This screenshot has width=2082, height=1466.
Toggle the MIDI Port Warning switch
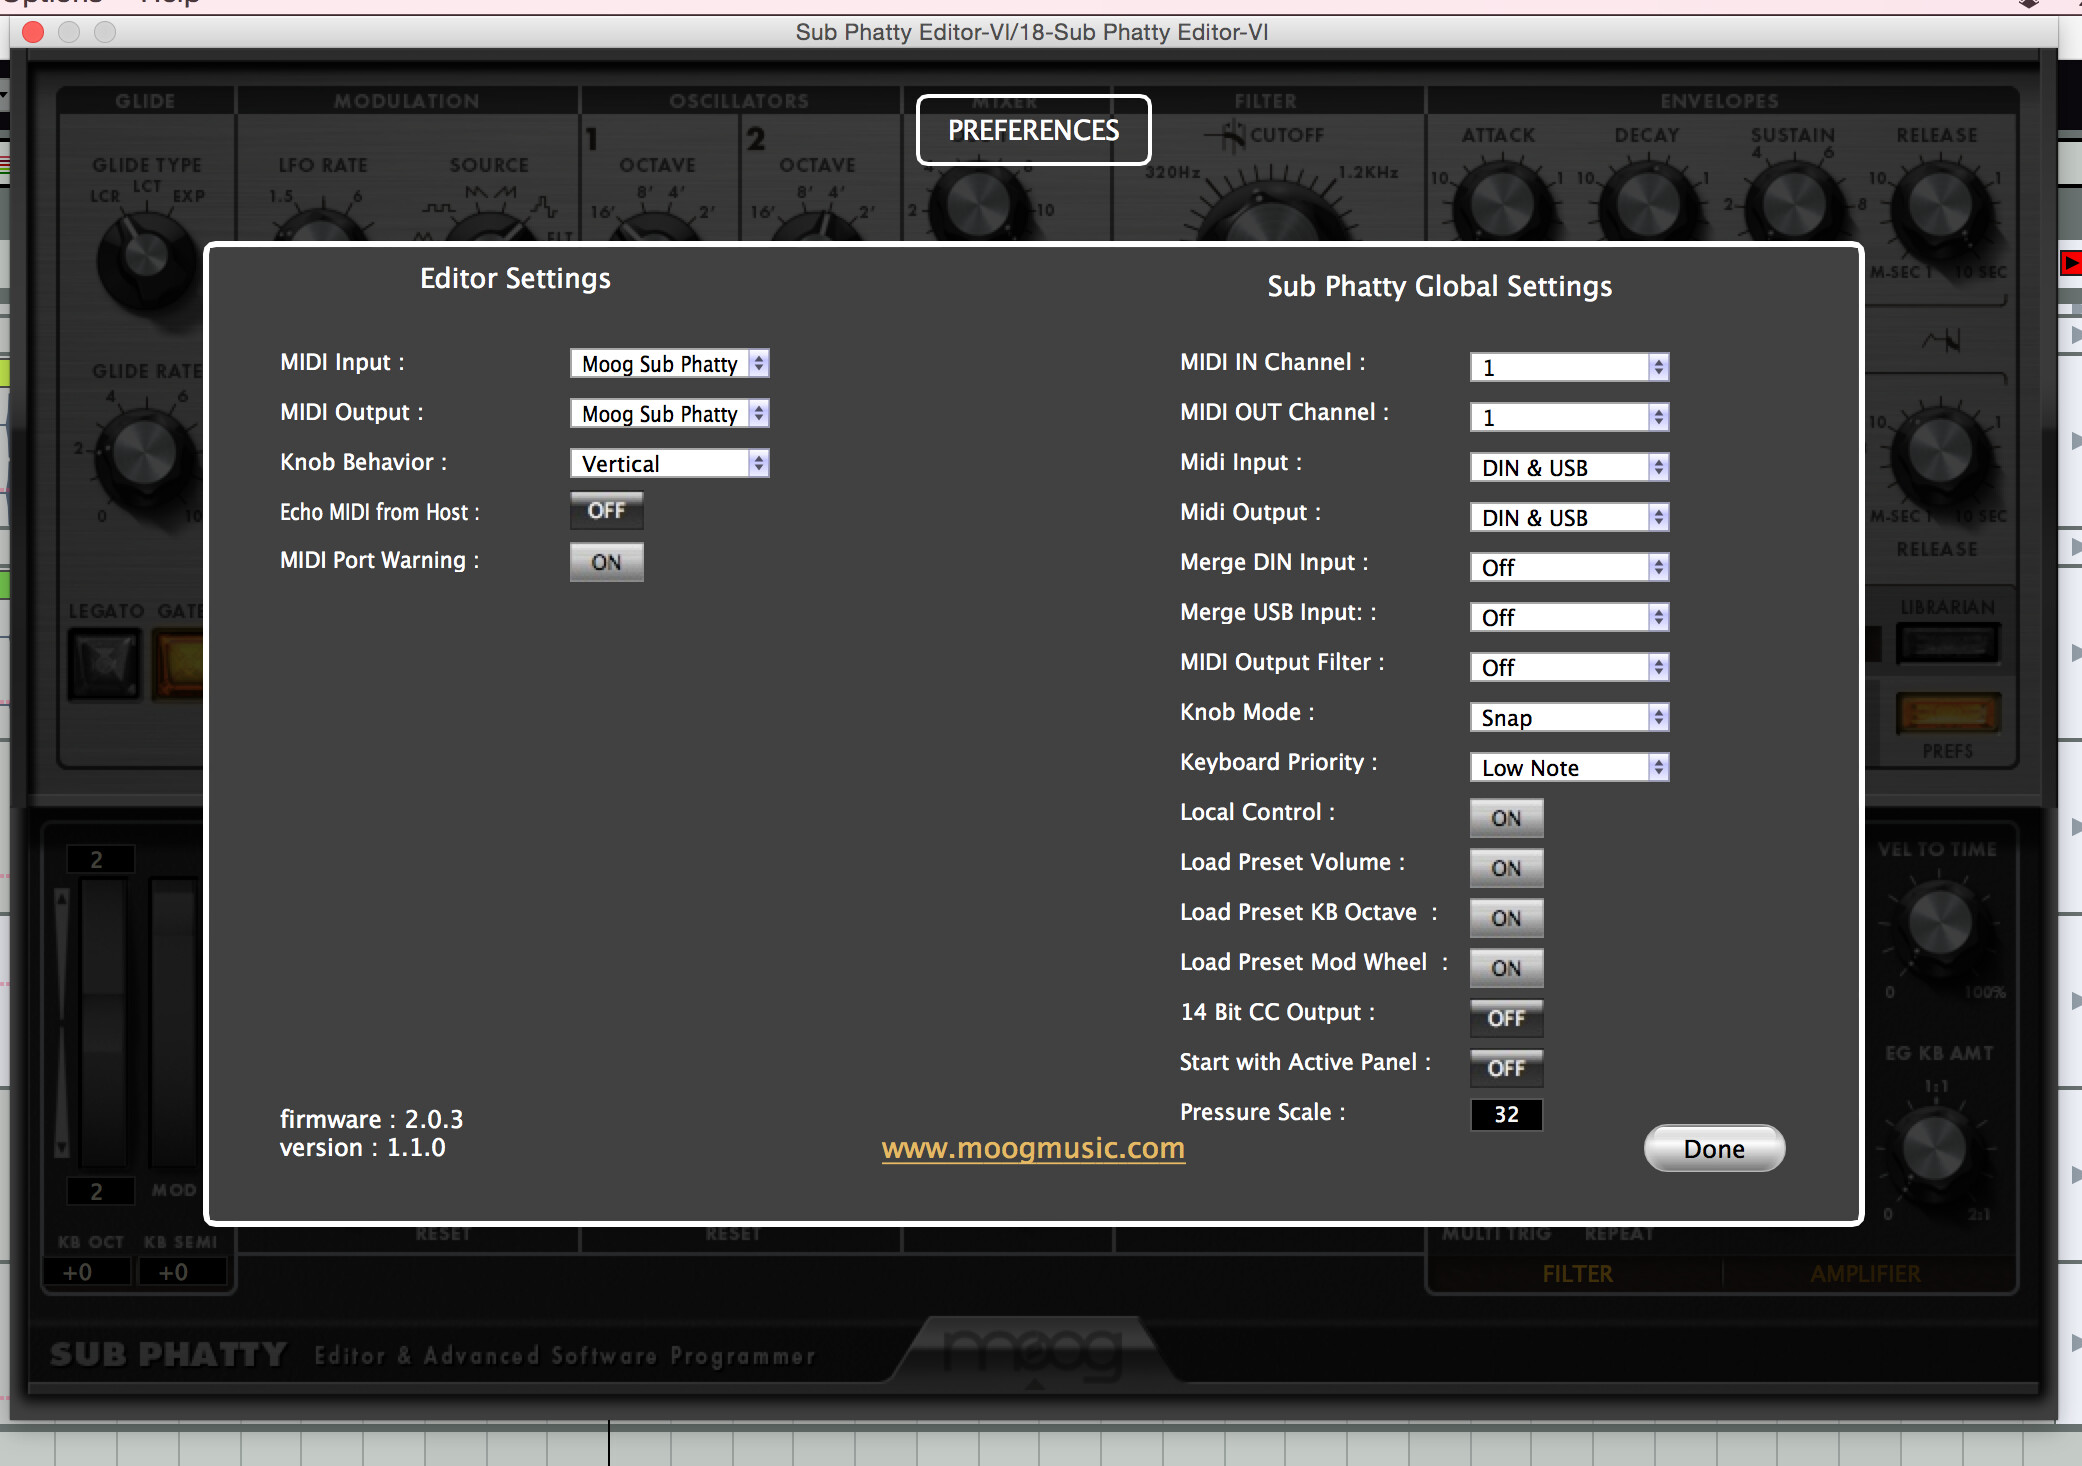606,562
